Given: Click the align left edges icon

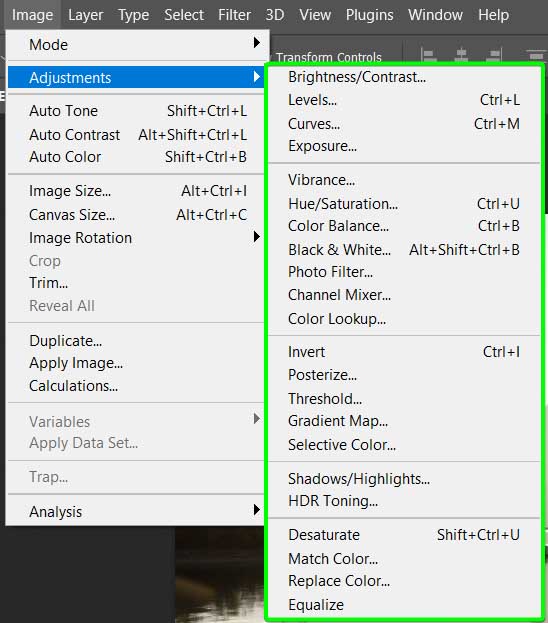Looking at the screenshot, I should point(429,55).
